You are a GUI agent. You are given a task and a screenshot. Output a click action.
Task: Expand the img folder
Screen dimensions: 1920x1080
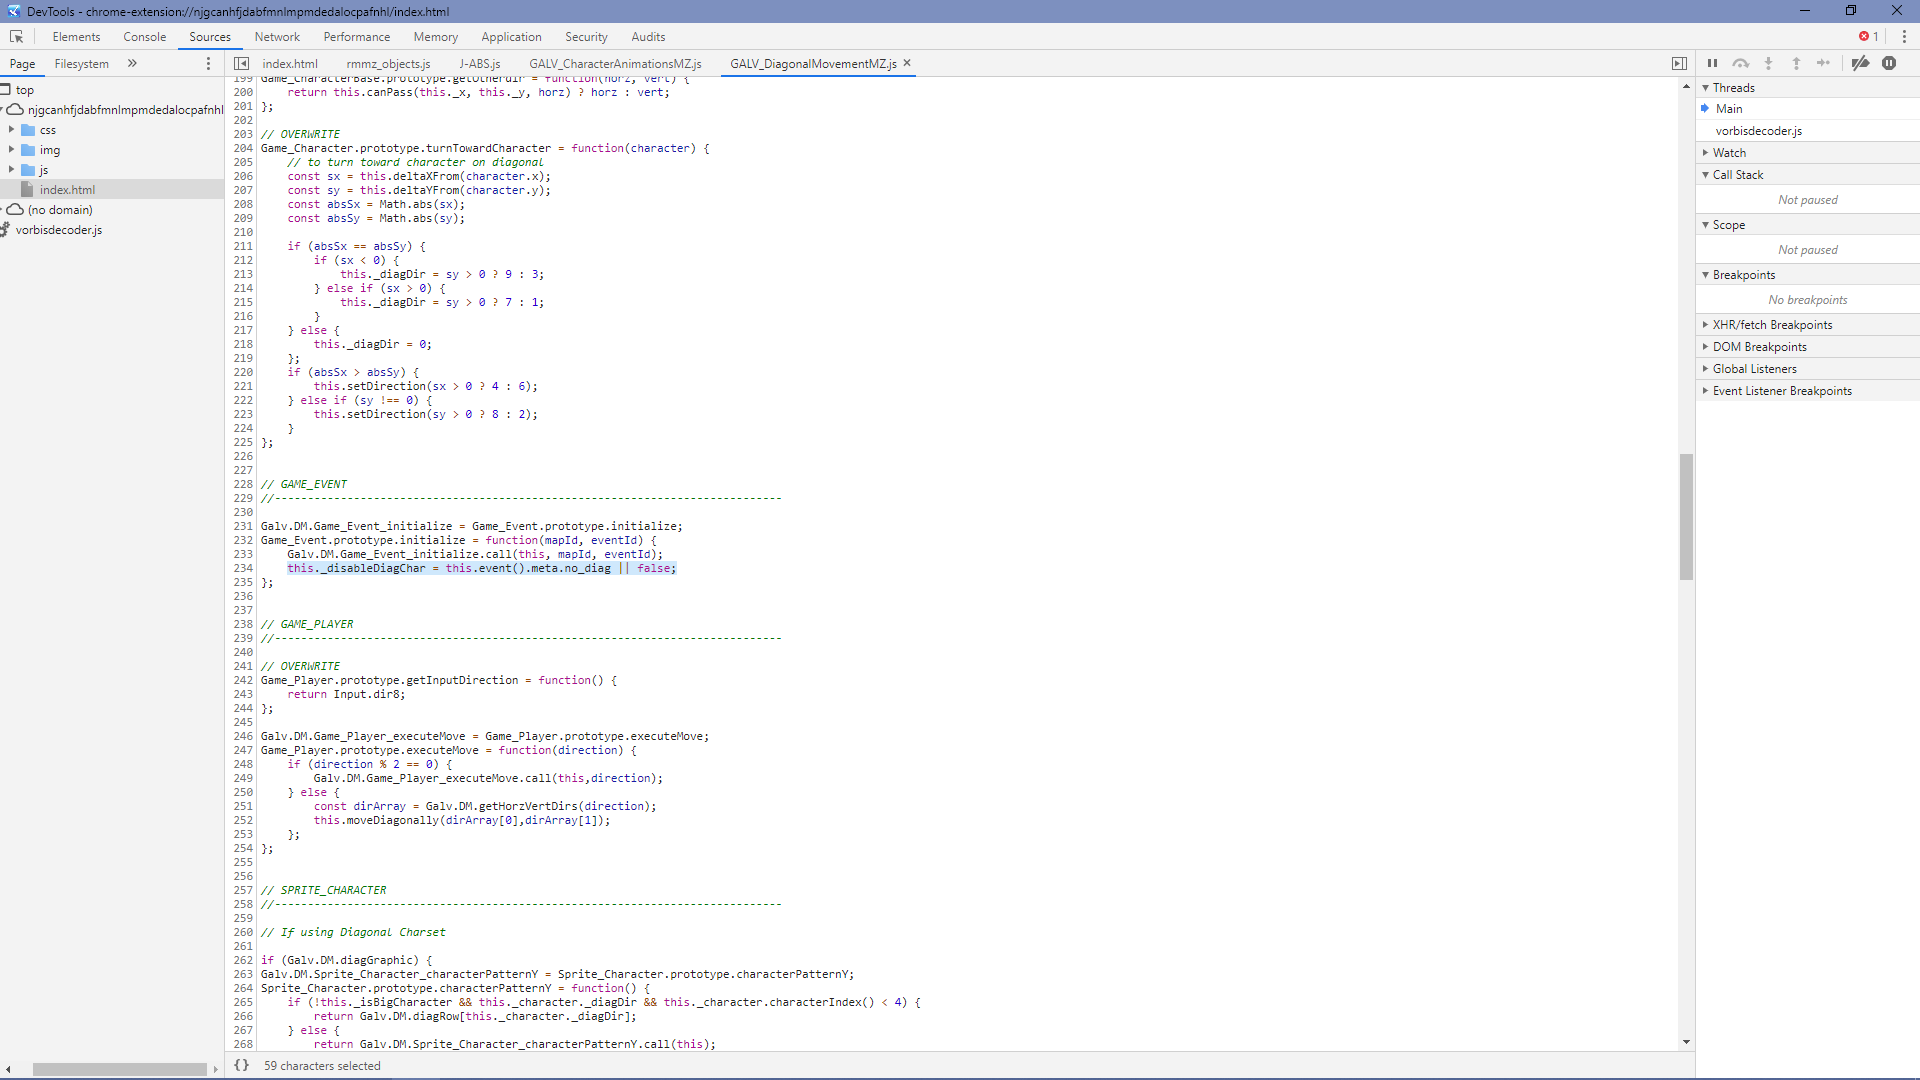(11, 150)
